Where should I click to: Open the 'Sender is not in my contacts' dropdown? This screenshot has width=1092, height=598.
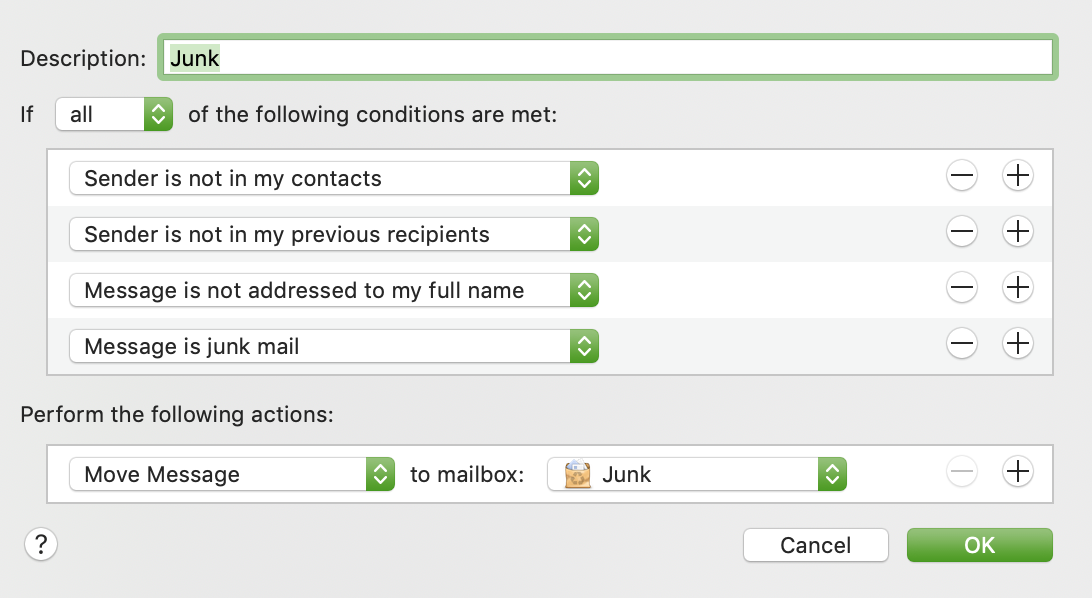click(334, 179)
